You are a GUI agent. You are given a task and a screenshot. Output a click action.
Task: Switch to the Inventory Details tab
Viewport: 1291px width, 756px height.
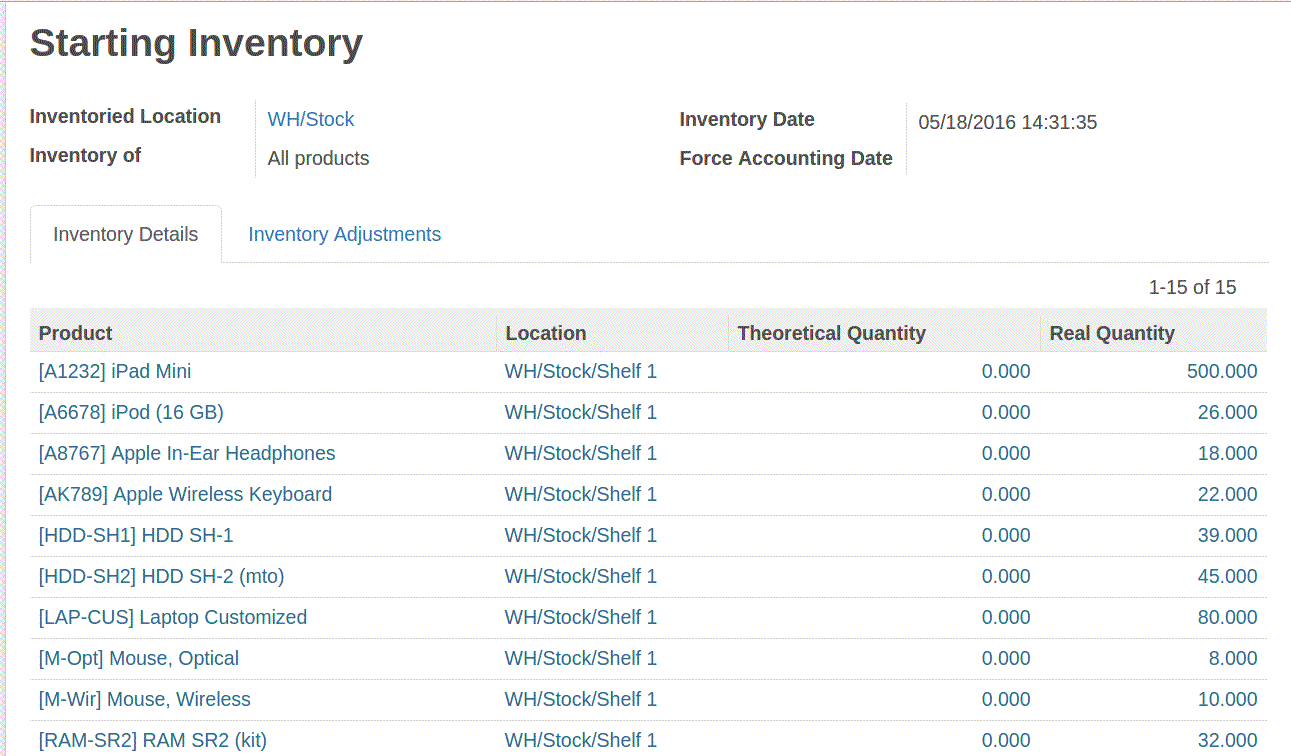coord(126,235)
